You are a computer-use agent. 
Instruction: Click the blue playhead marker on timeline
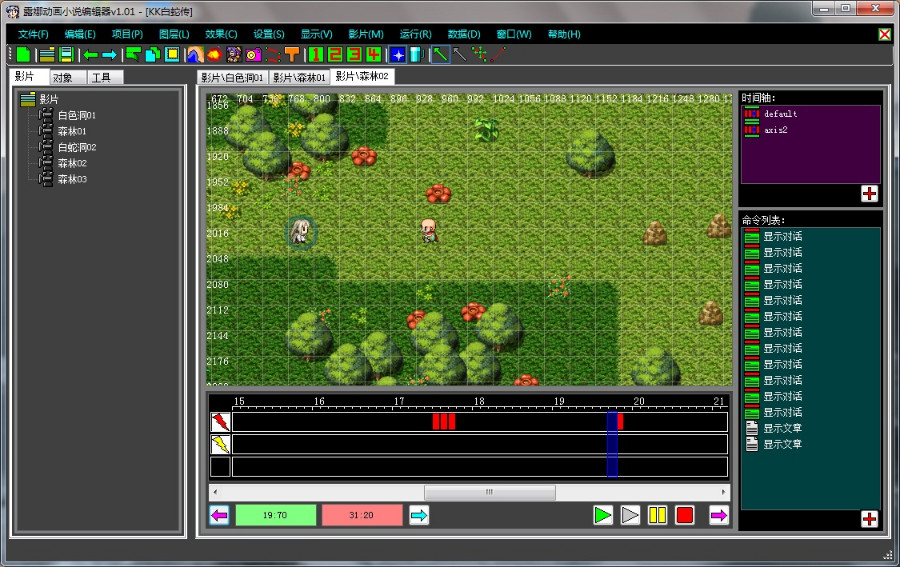[x=612, y=444]
